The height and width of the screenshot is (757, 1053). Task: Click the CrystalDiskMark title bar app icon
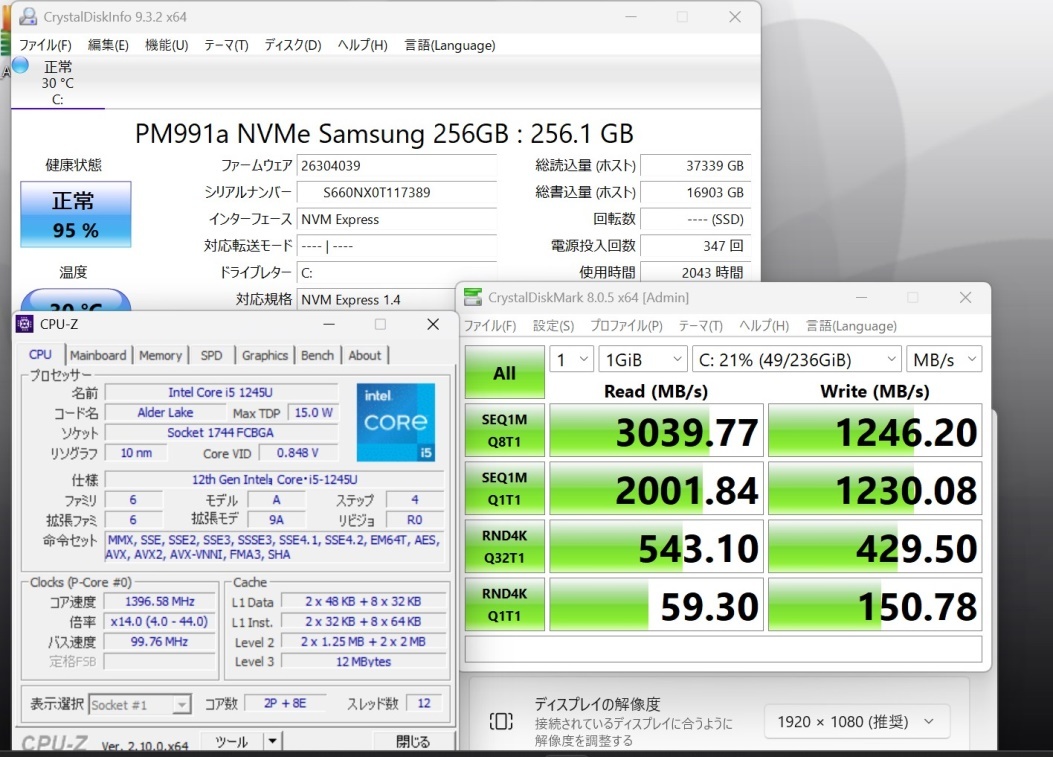[x=473, y=298]
